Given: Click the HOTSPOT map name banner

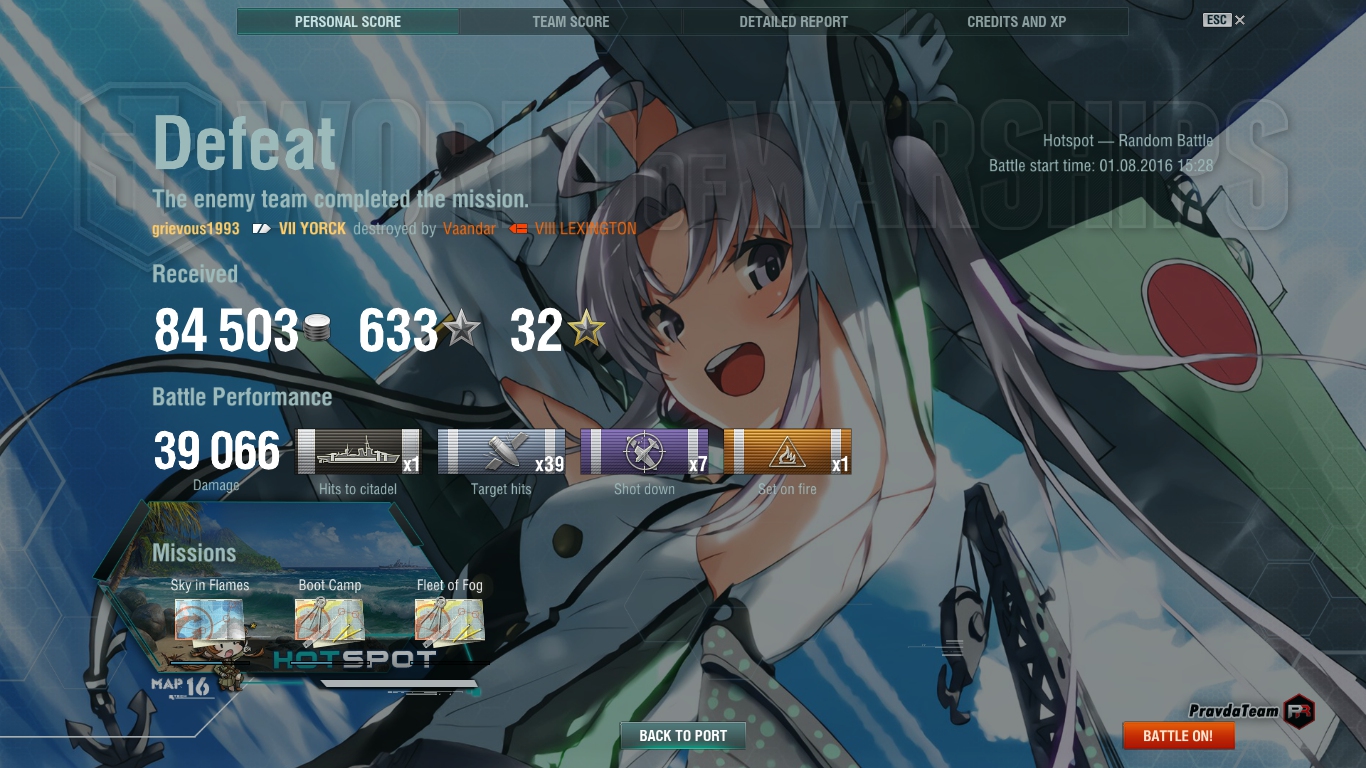Looking at the screenshot, I should [355, 659].
